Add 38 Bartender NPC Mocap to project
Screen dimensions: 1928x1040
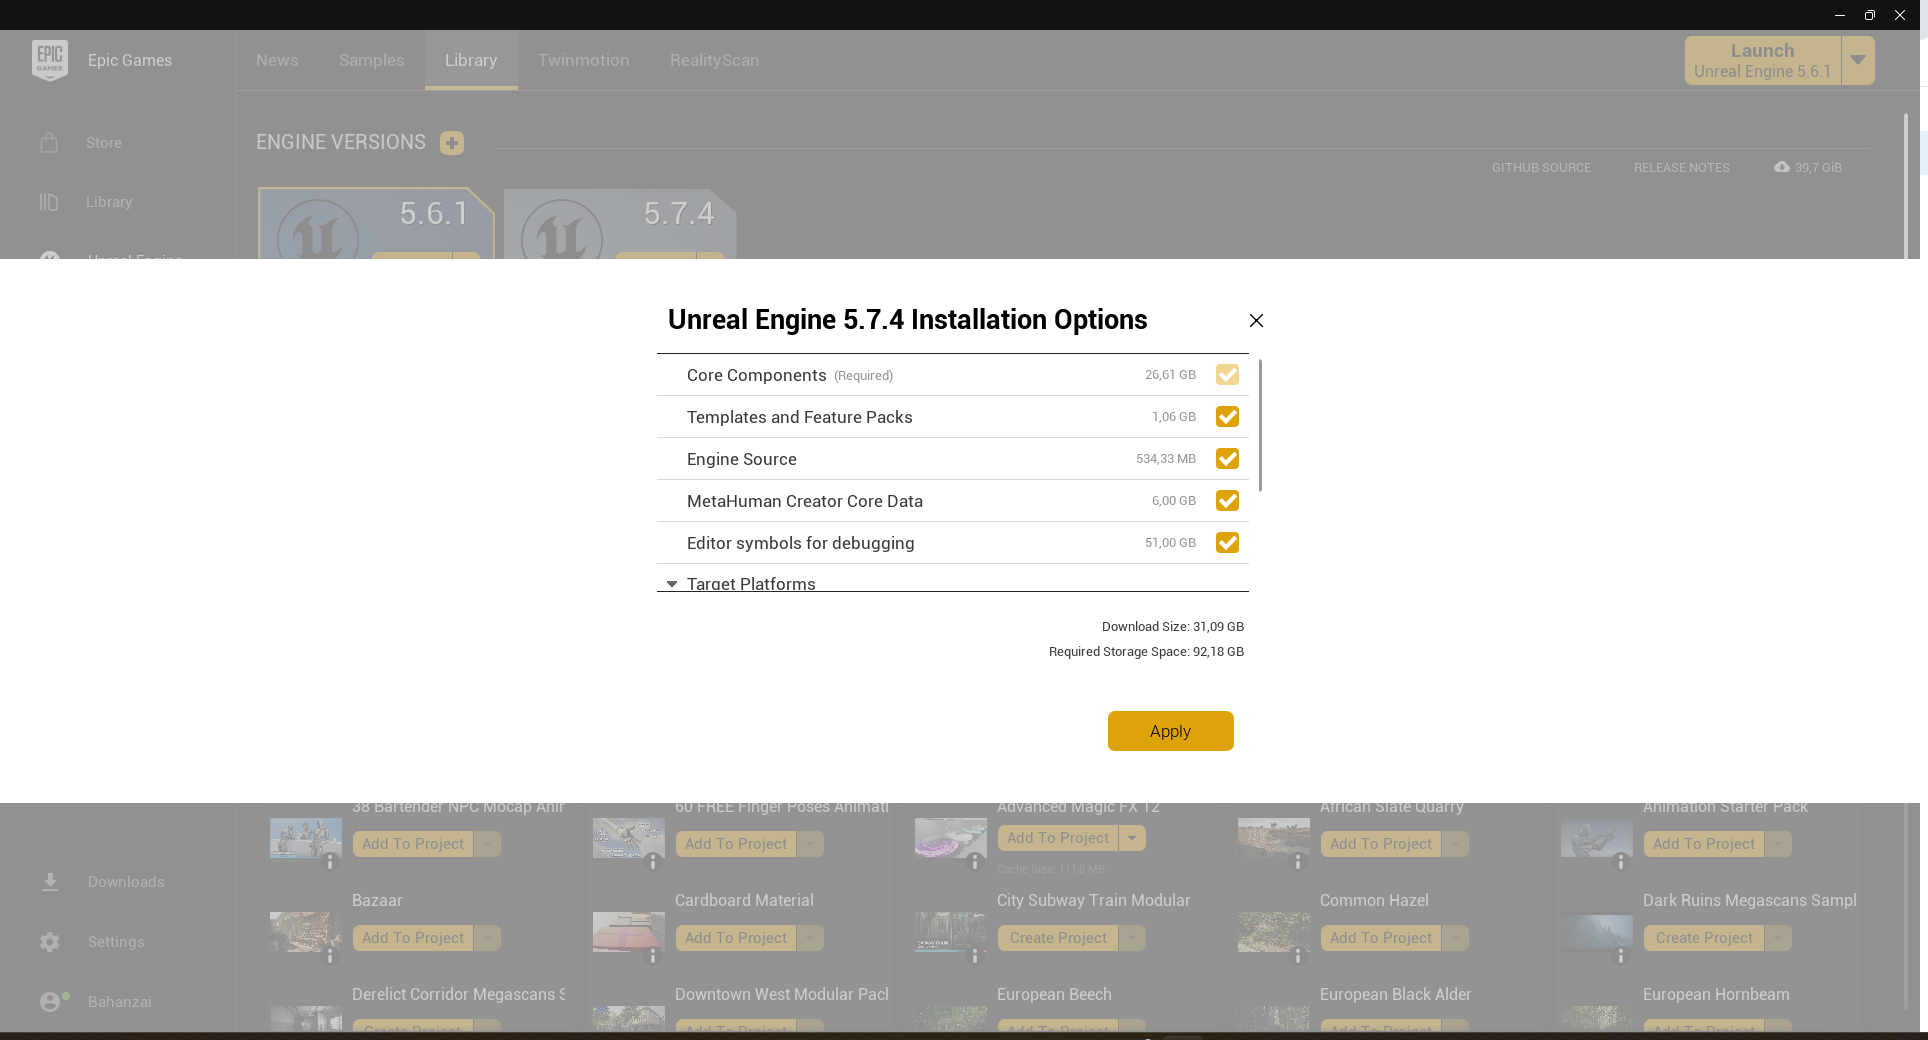click(413, 844)
